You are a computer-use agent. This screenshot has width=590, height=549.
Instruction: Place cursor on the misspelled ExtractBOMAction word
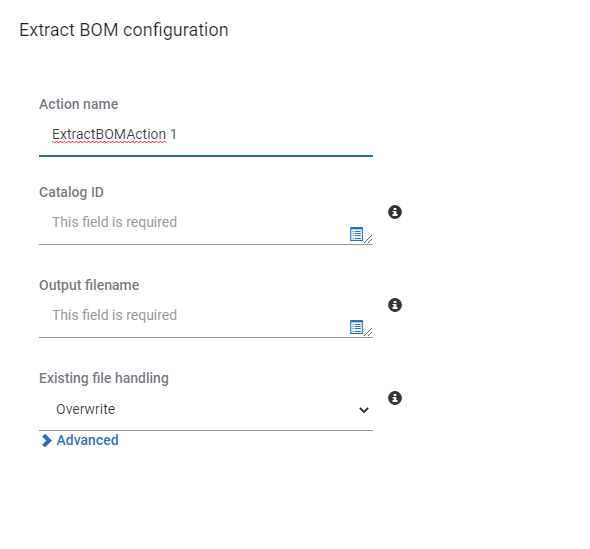(x=109, y=134)
